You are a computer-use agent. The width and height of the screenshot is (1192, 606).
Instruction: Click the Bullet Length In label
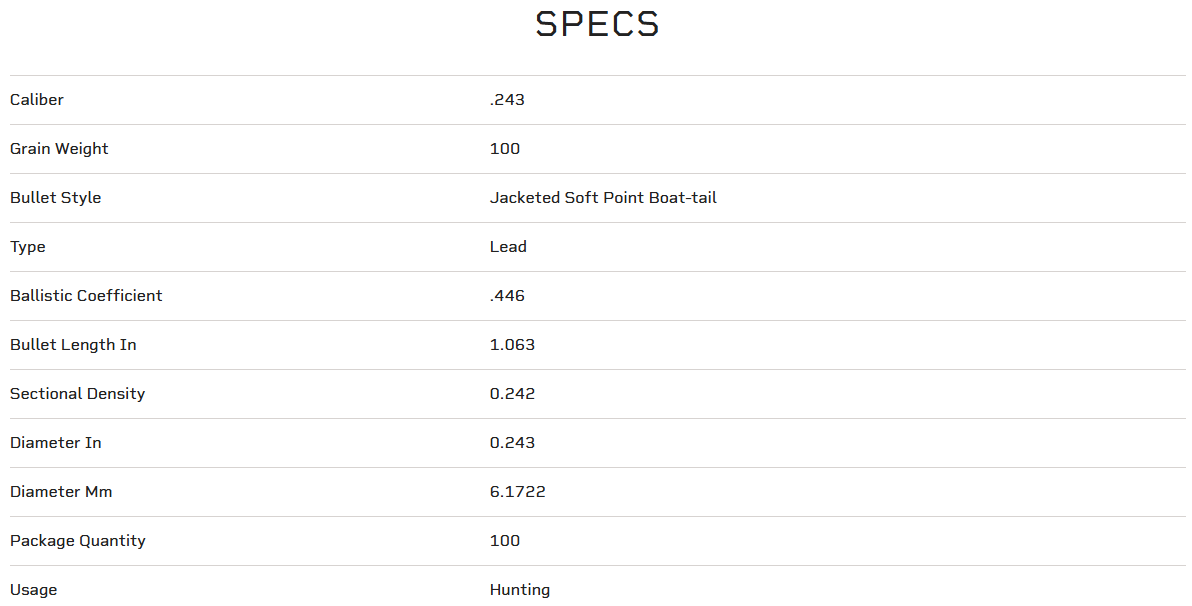[73, 345]
